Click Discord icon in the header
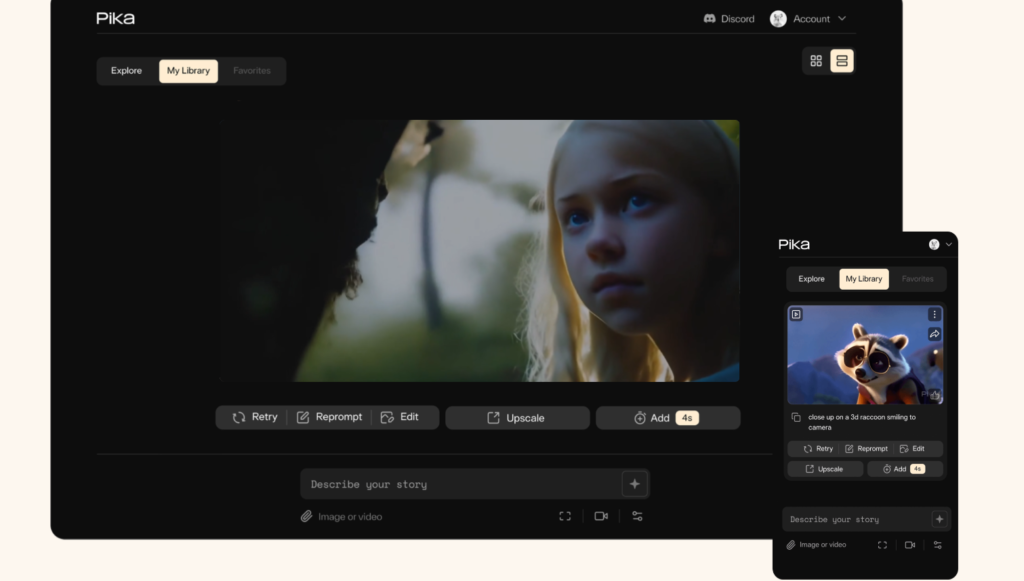This screenshot has width=1024, height=581. coord(710,19)
